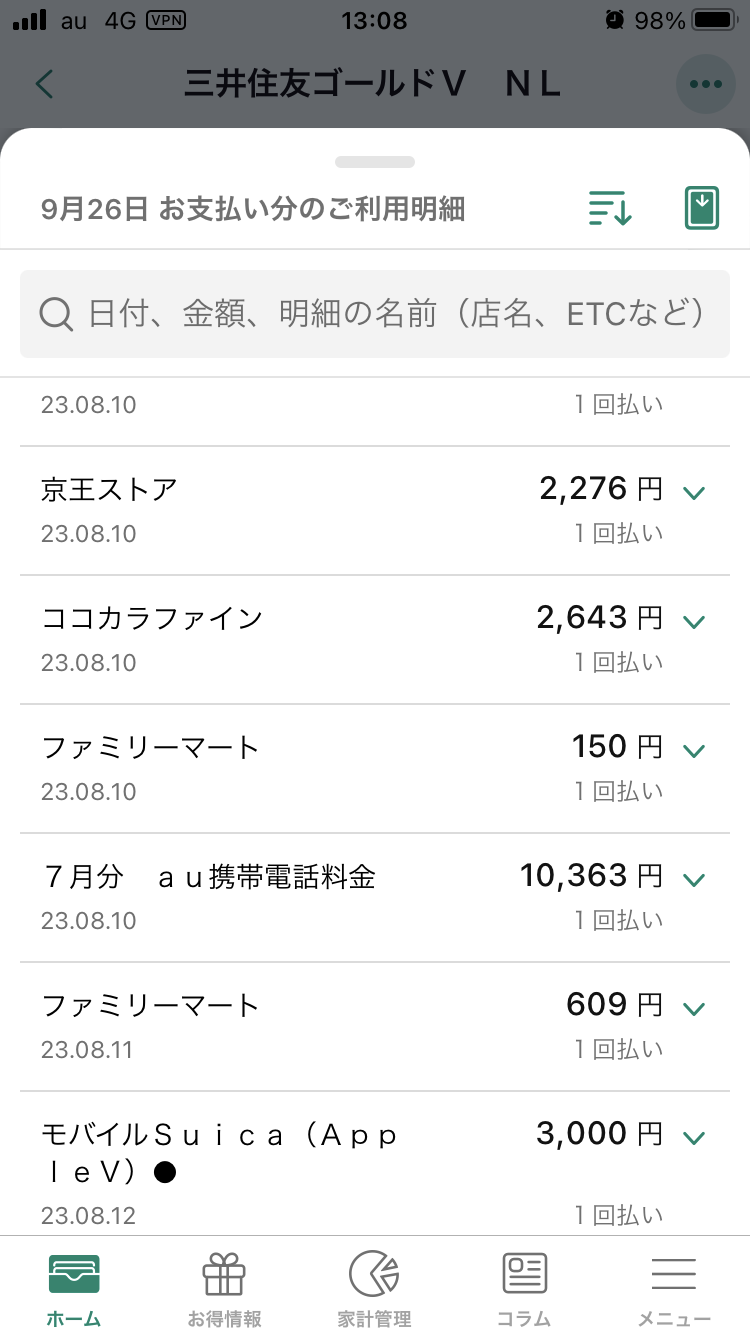This screenshot has height=1334, width=750.
Task: Tap the お得情報 gift icon
Action: point(224,1275)
